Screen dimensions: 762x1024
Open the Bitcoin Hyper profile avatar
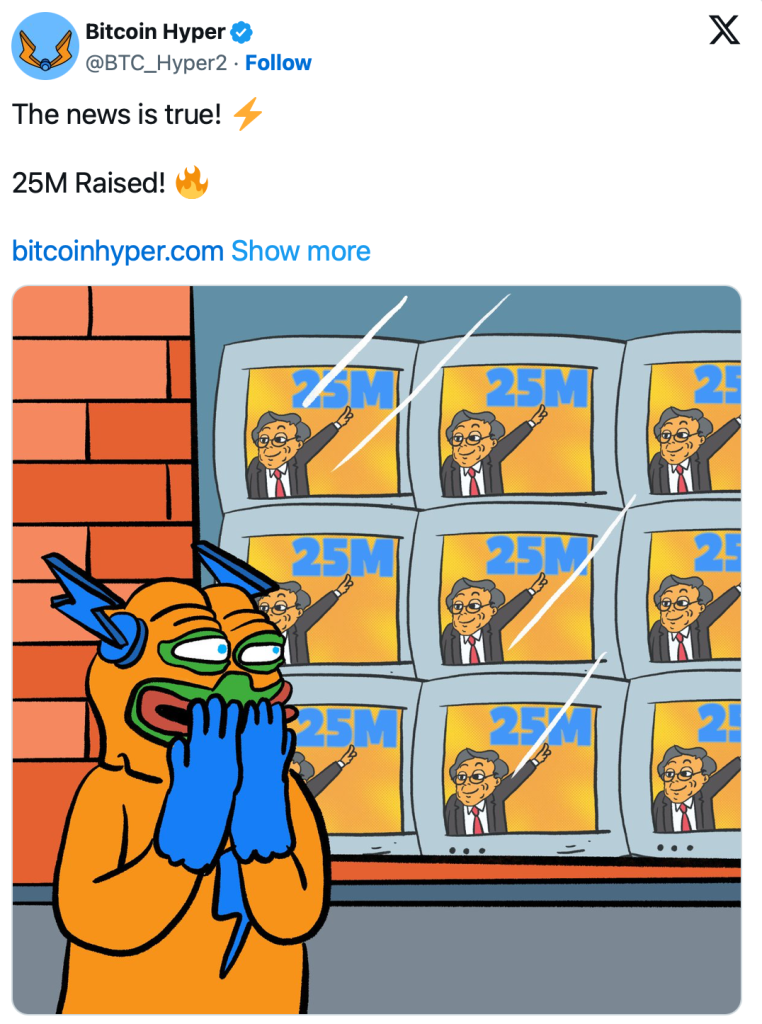(45, 46)
